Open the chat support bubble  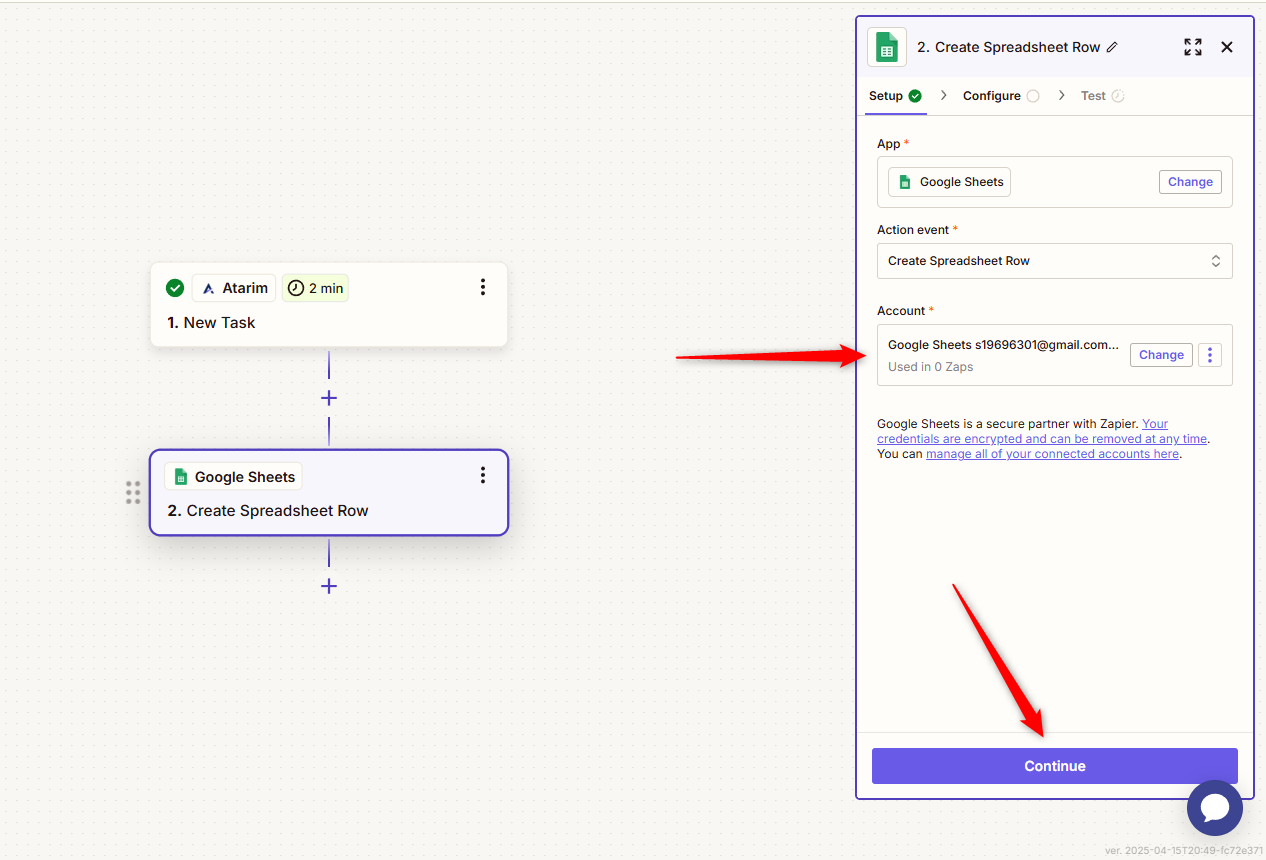pos(1214,808)
